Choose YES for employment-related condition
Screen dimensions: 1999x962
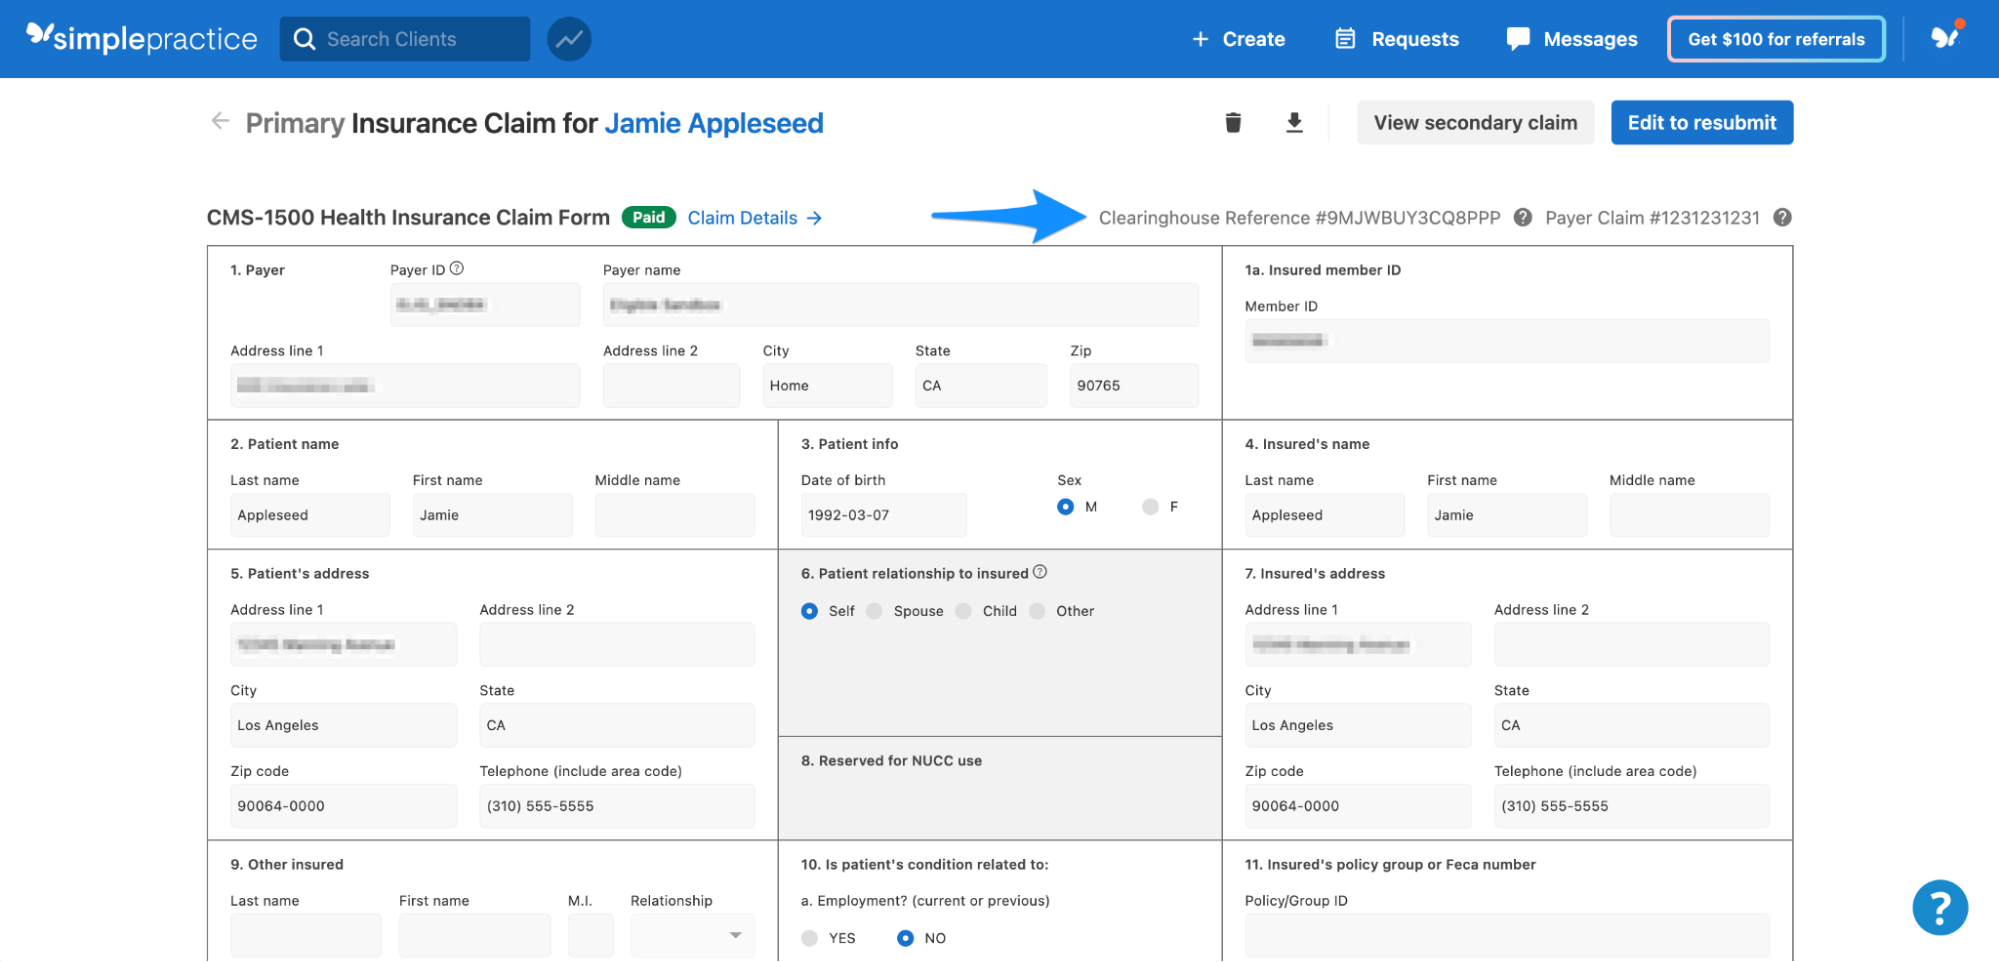coord(809,938)
